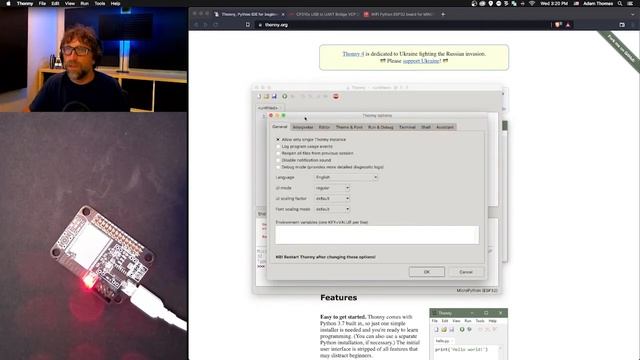The height and width of the screenshot is (360, 640).
Task: Click the hello world Thonny screenshot thumbnail
Action: pyautogui.click(x=469, y=334)
